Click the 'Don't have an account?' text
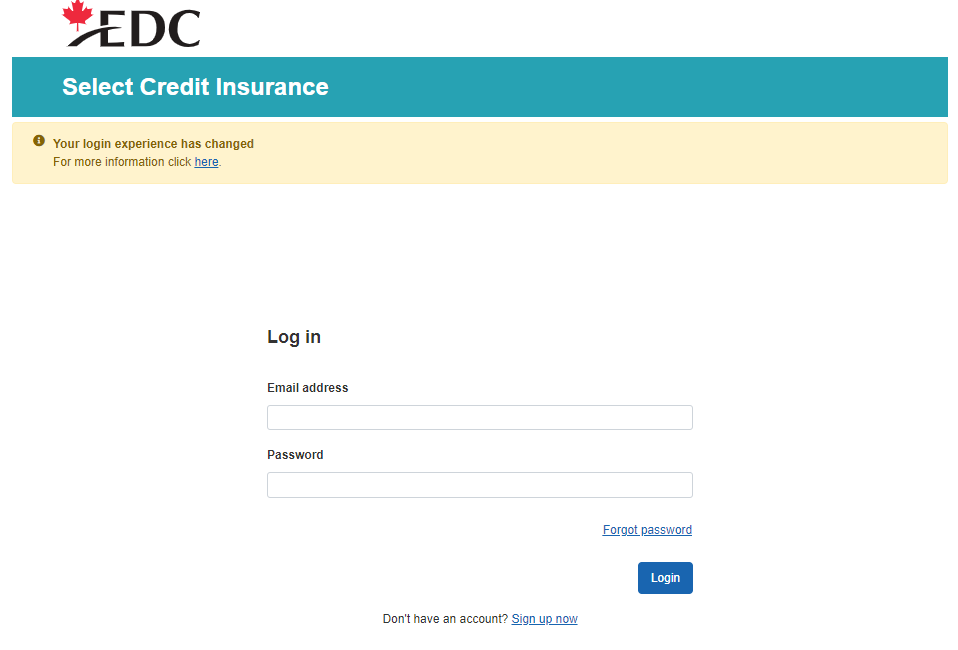Screen dimensions: 958x650 coord(445,619)
